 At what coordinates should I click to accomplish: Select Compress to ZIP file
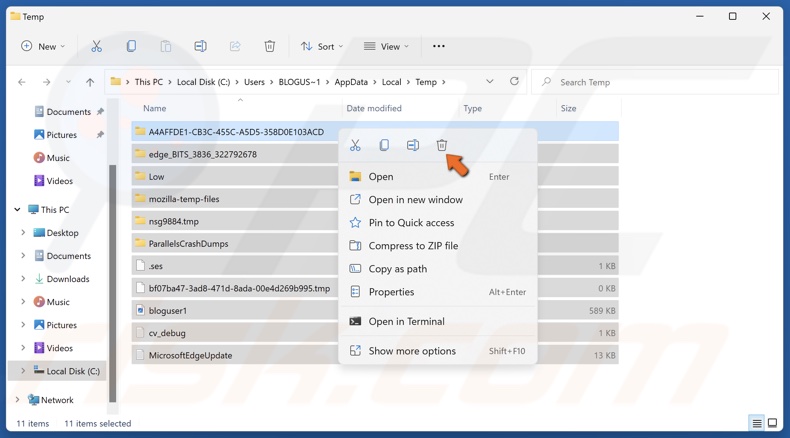(x=437, y=245)
